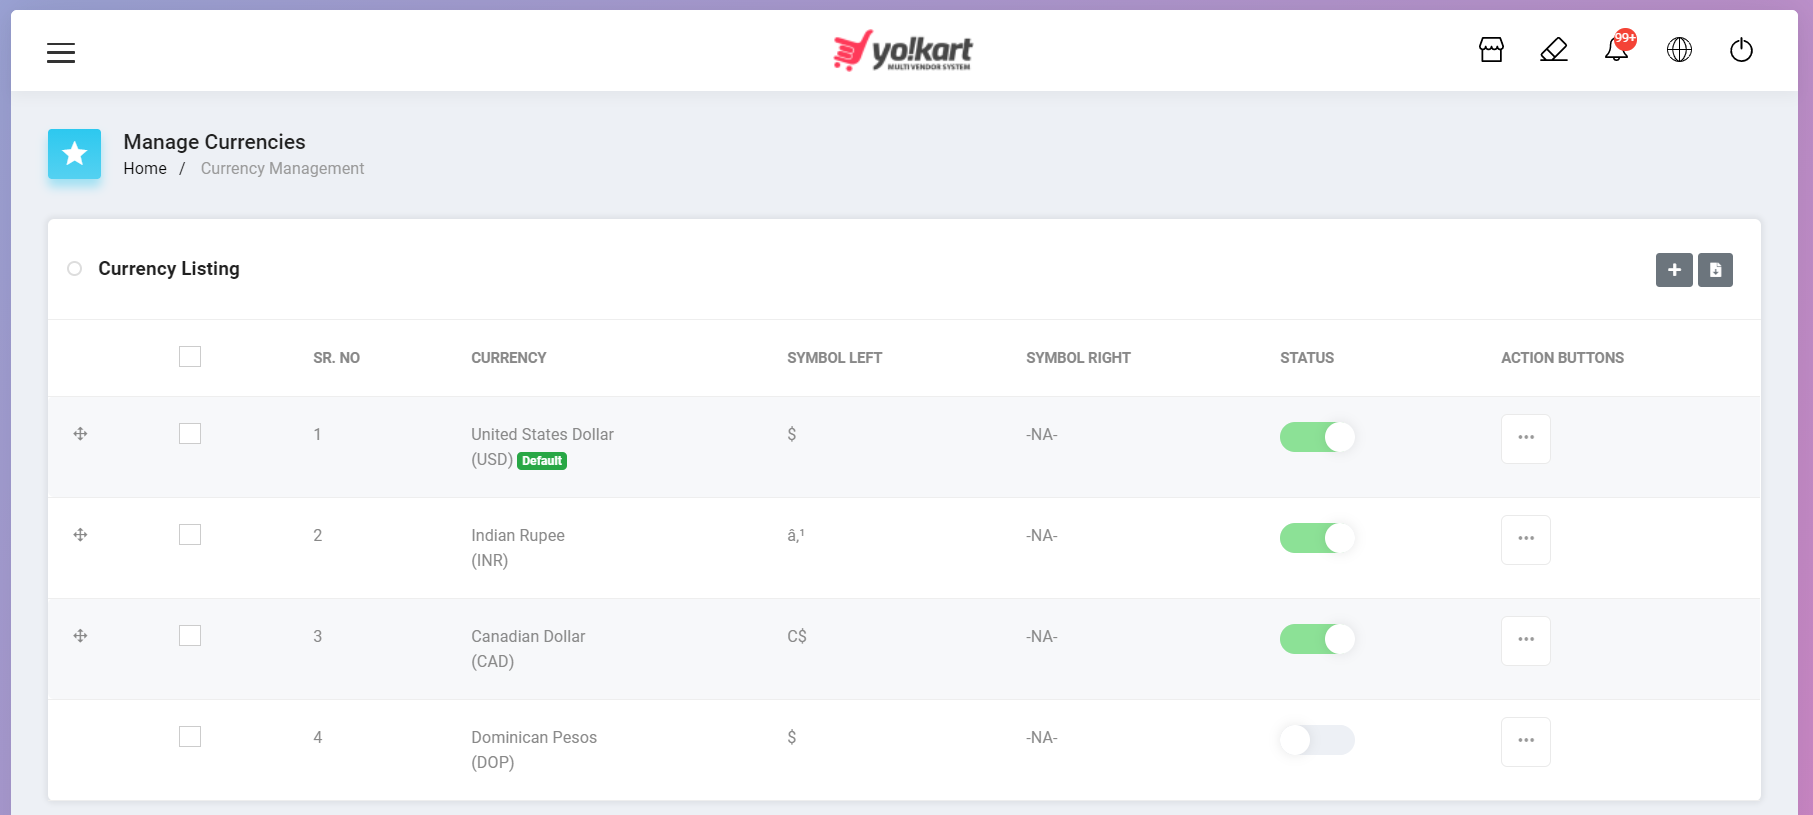Click the eraser clear cache icon
The image size is (1813, 815).
(x=1554, y=50)
